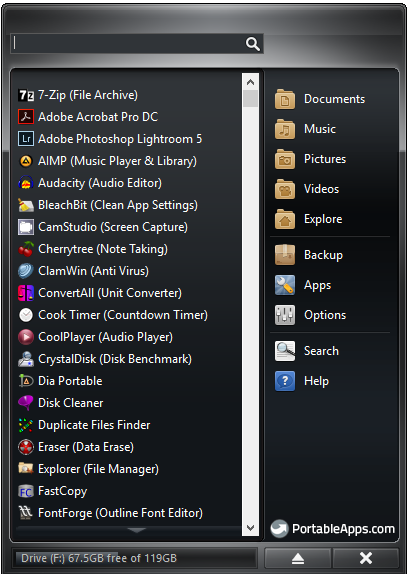Open Explorer file manager icon
The image size is (407, 574).
pyautogui.click(x=26, y=468)
